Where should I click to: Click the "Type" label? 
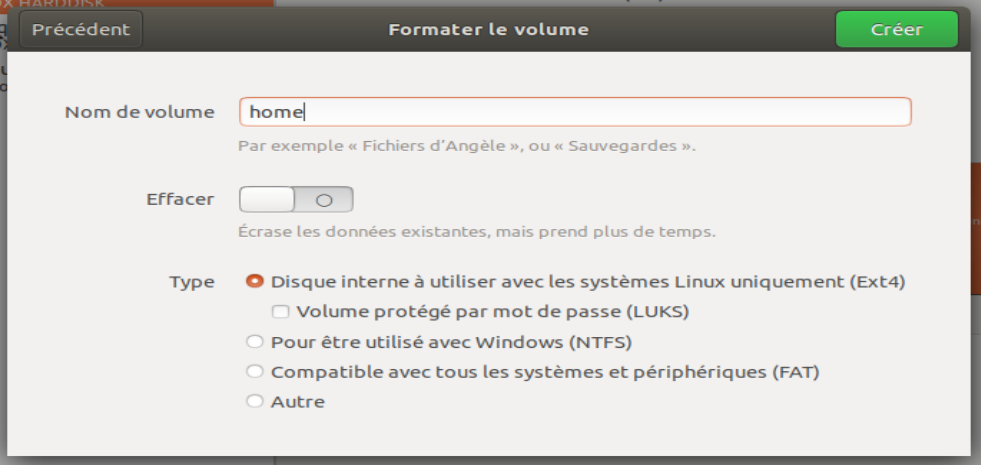tap(192, 282)
